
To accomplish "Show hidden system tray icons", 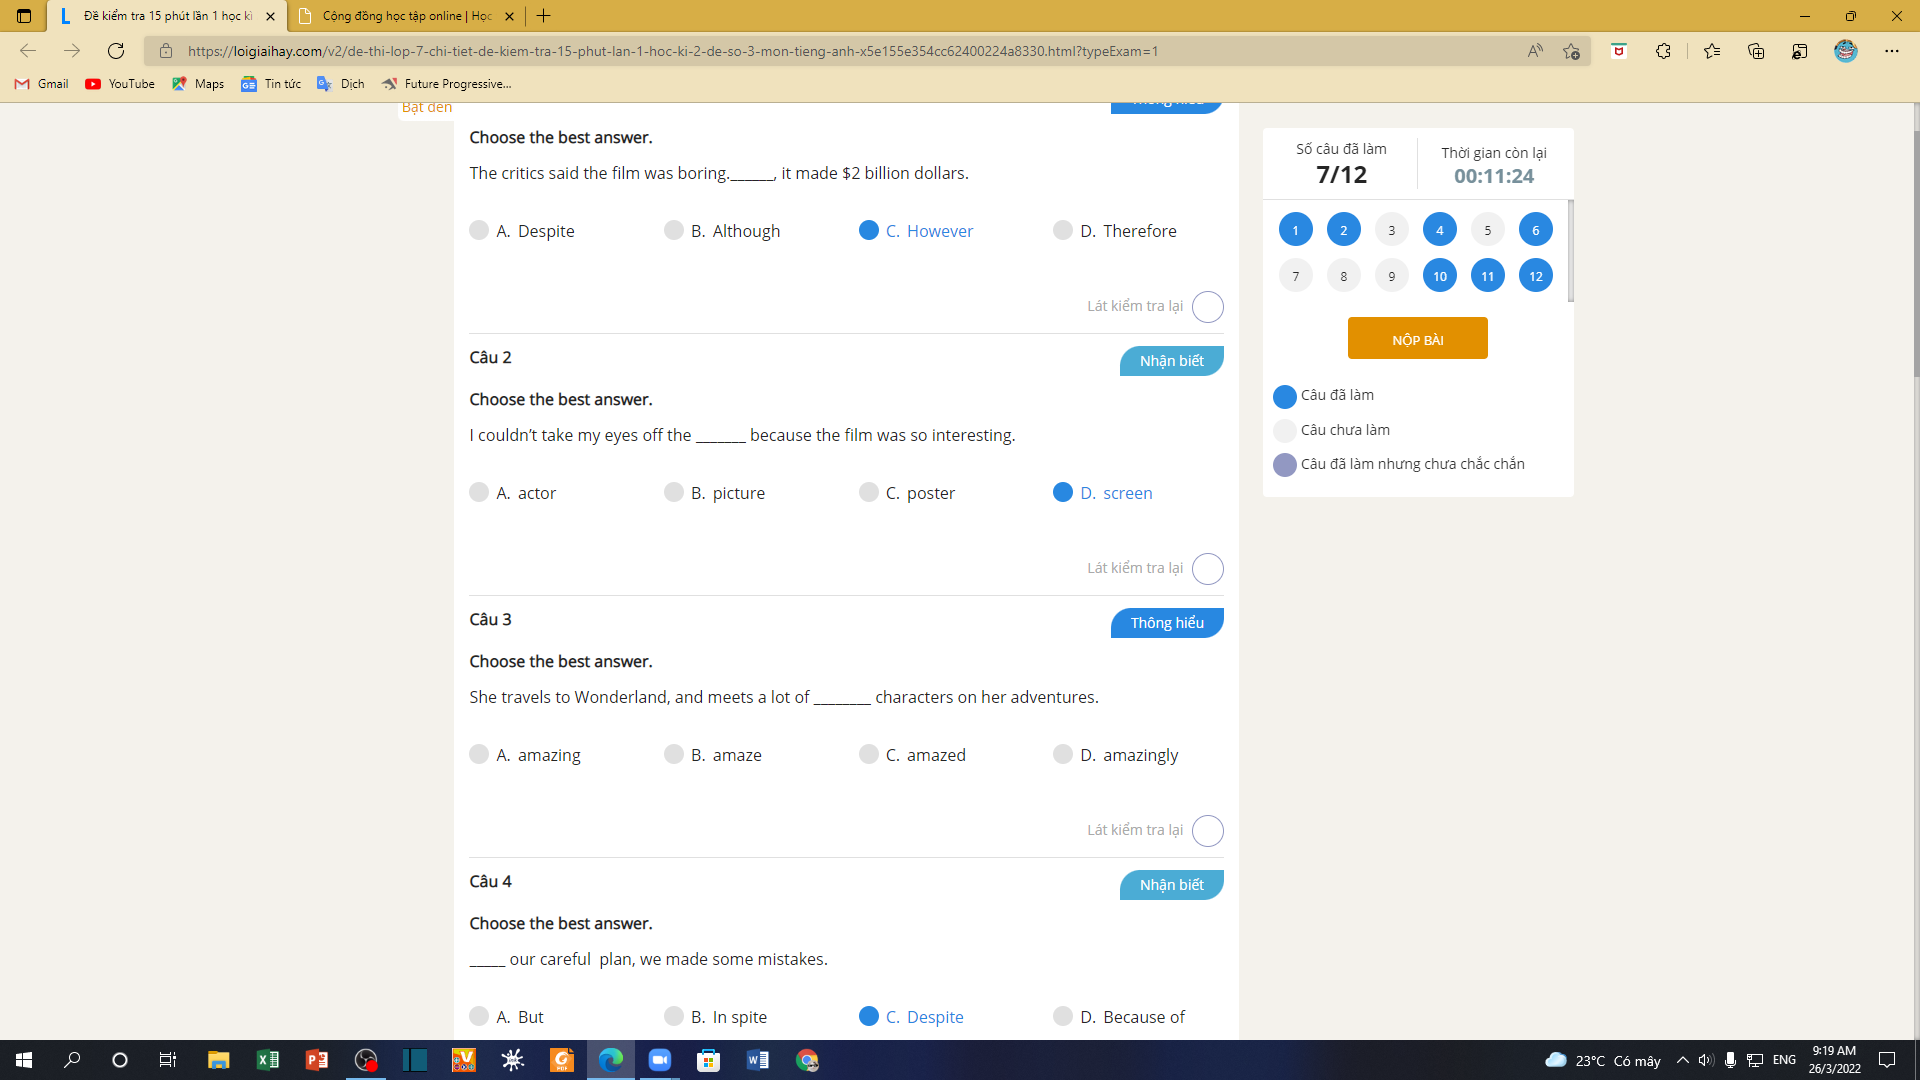I will click(1682, 1060).
